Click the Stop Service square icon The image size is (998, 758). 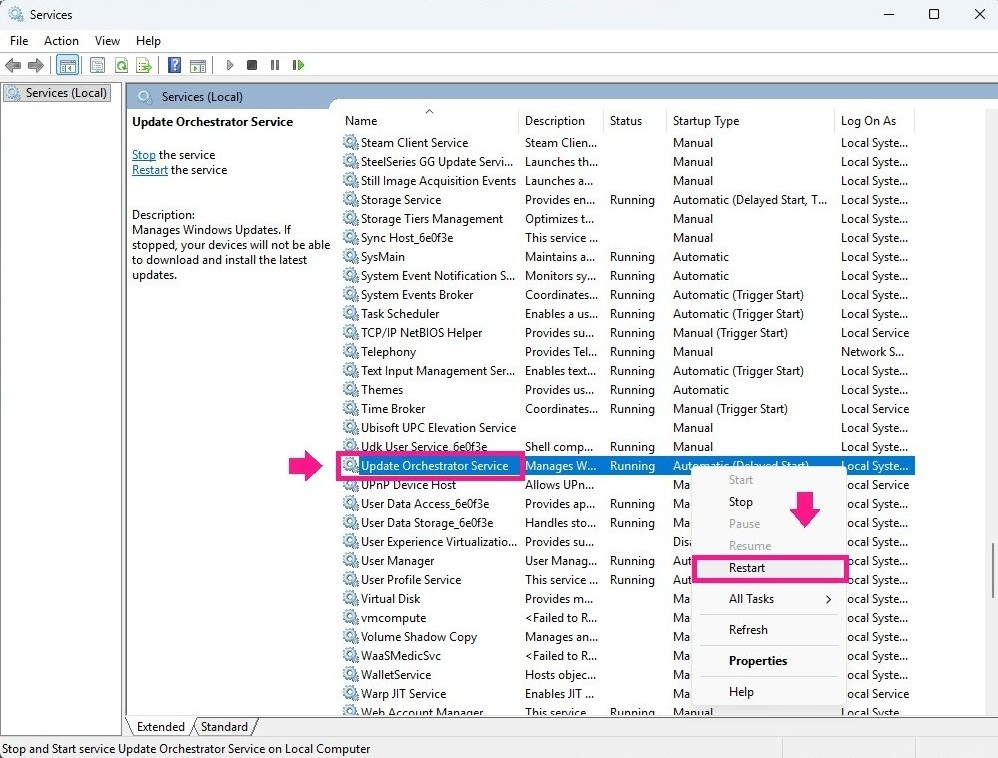pos(252,65)
